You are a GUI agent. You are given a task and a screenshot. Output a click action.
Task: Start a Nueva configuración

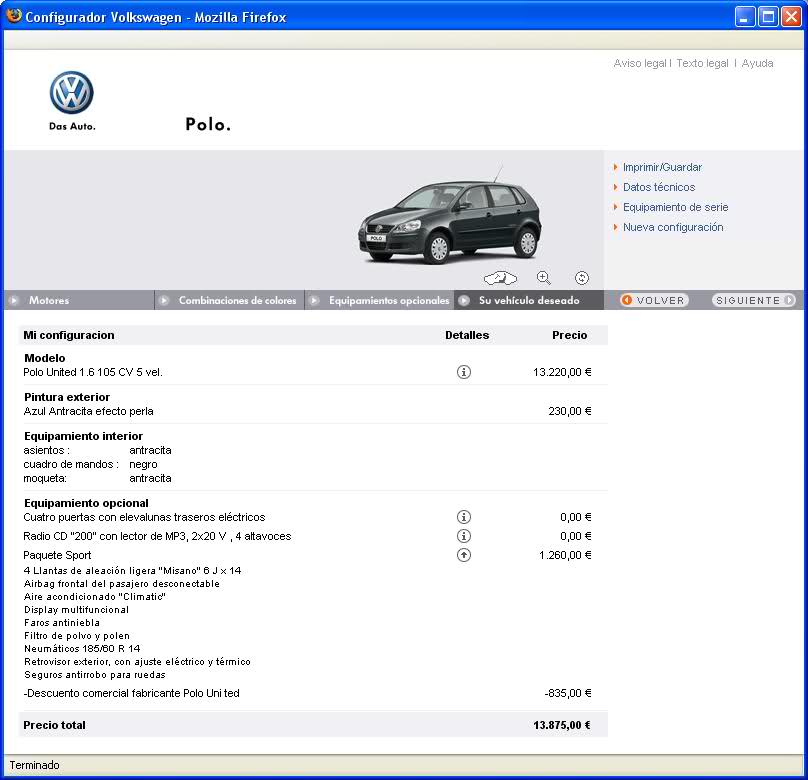point(672,227)
